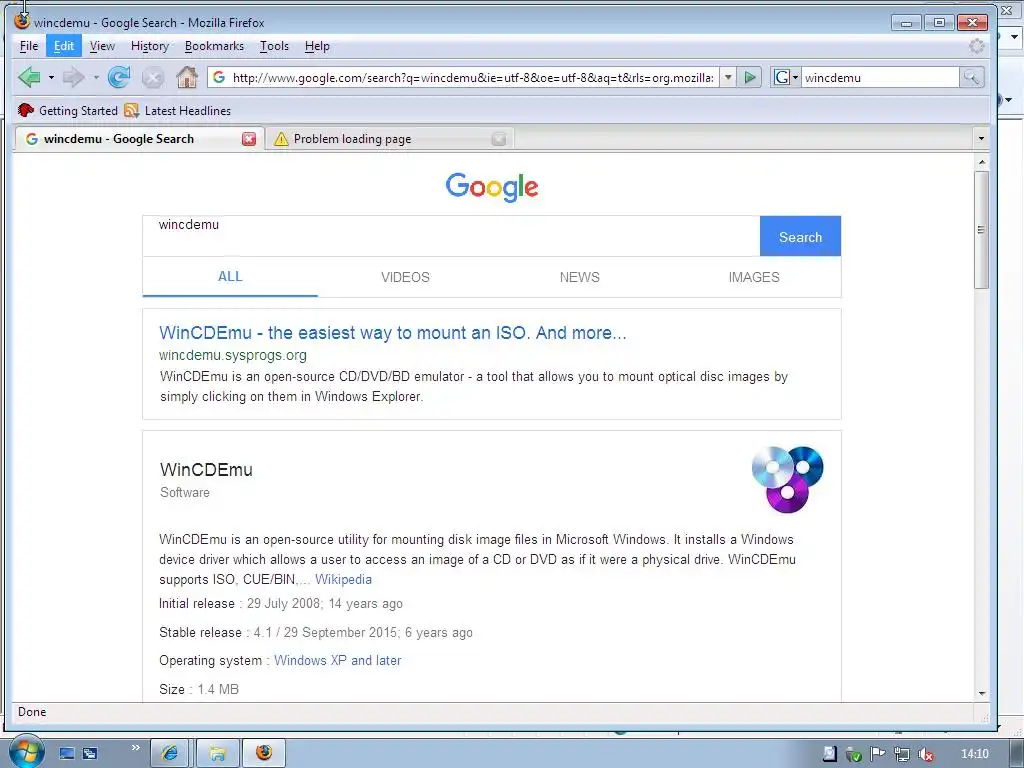Click the network tray icon
This screenshot has height=768, width=1024.
tap(902, 754)
